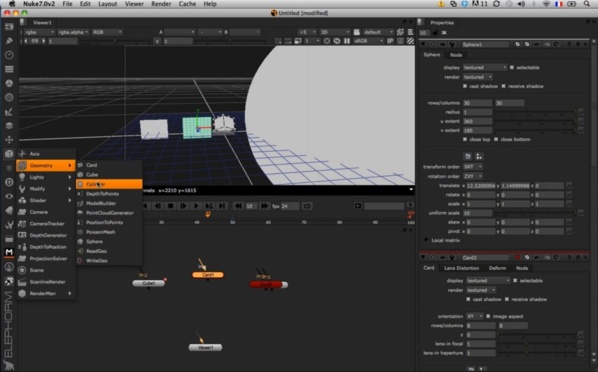Switch to Deform tab in Card2

[x=497, y=268]
